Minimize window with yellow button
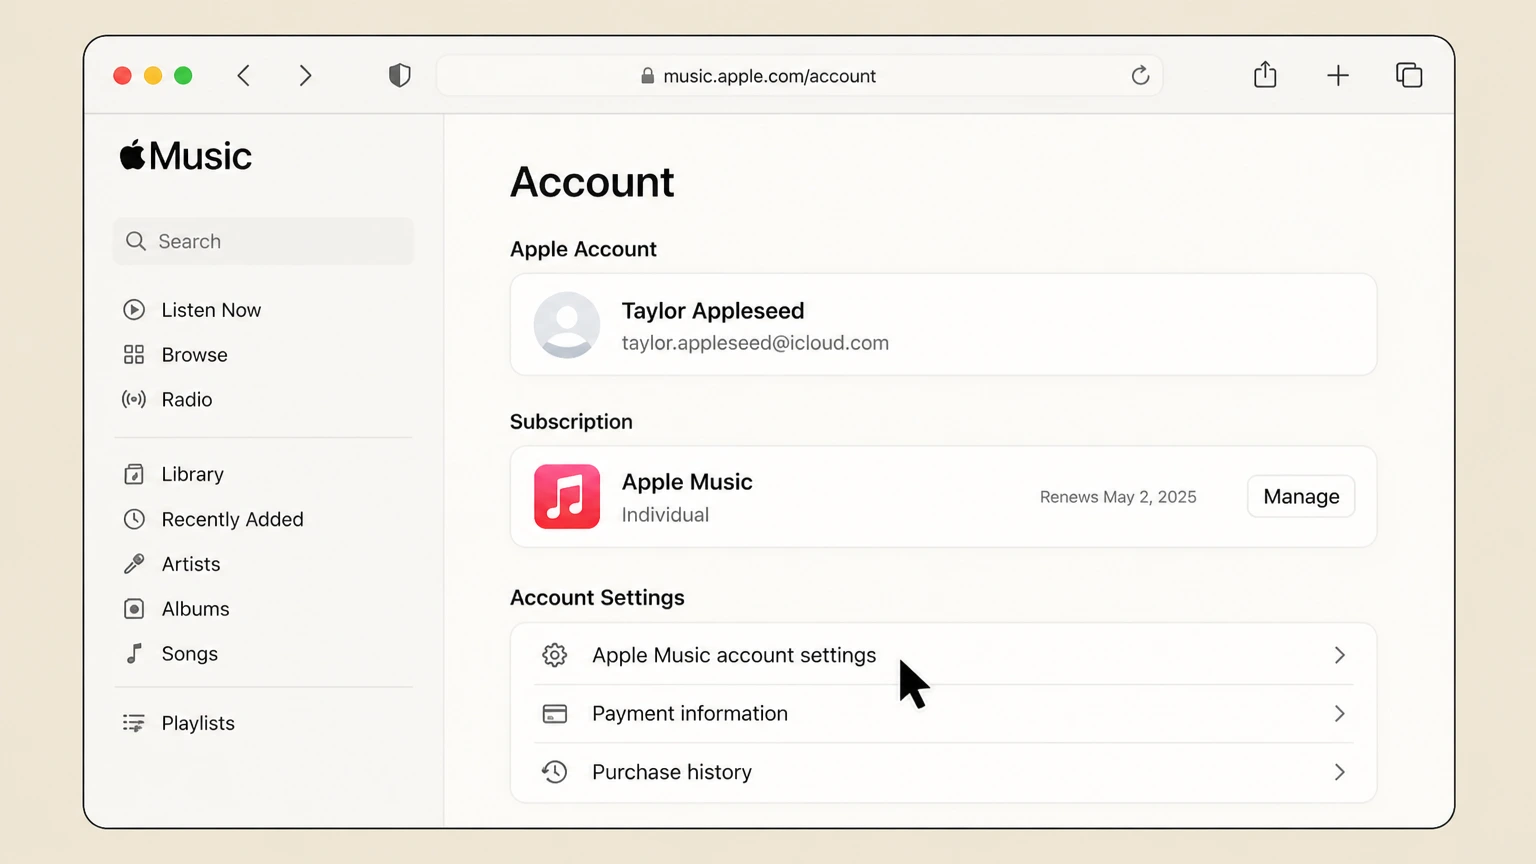 (153, 76)
